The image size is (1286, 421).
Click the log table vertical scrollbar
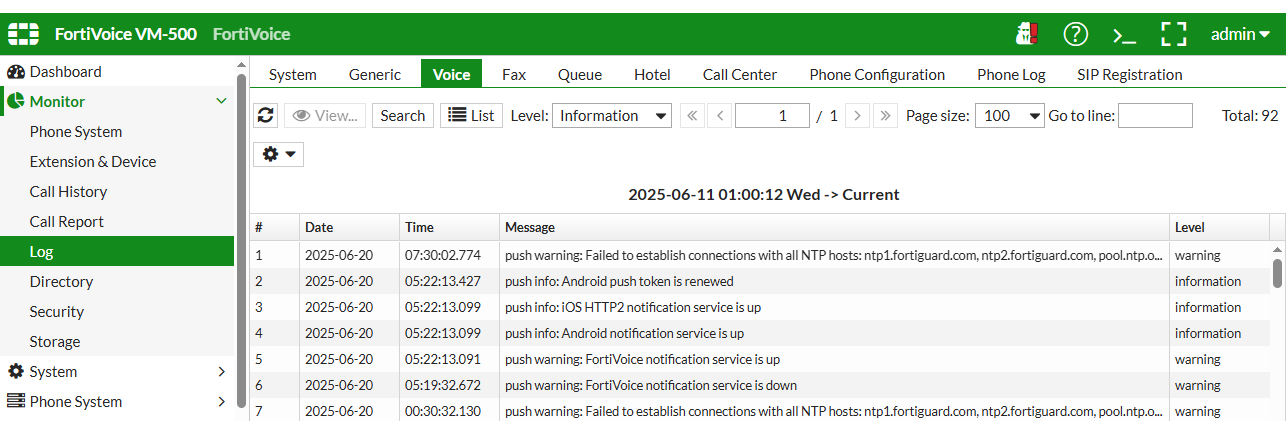1277,272
